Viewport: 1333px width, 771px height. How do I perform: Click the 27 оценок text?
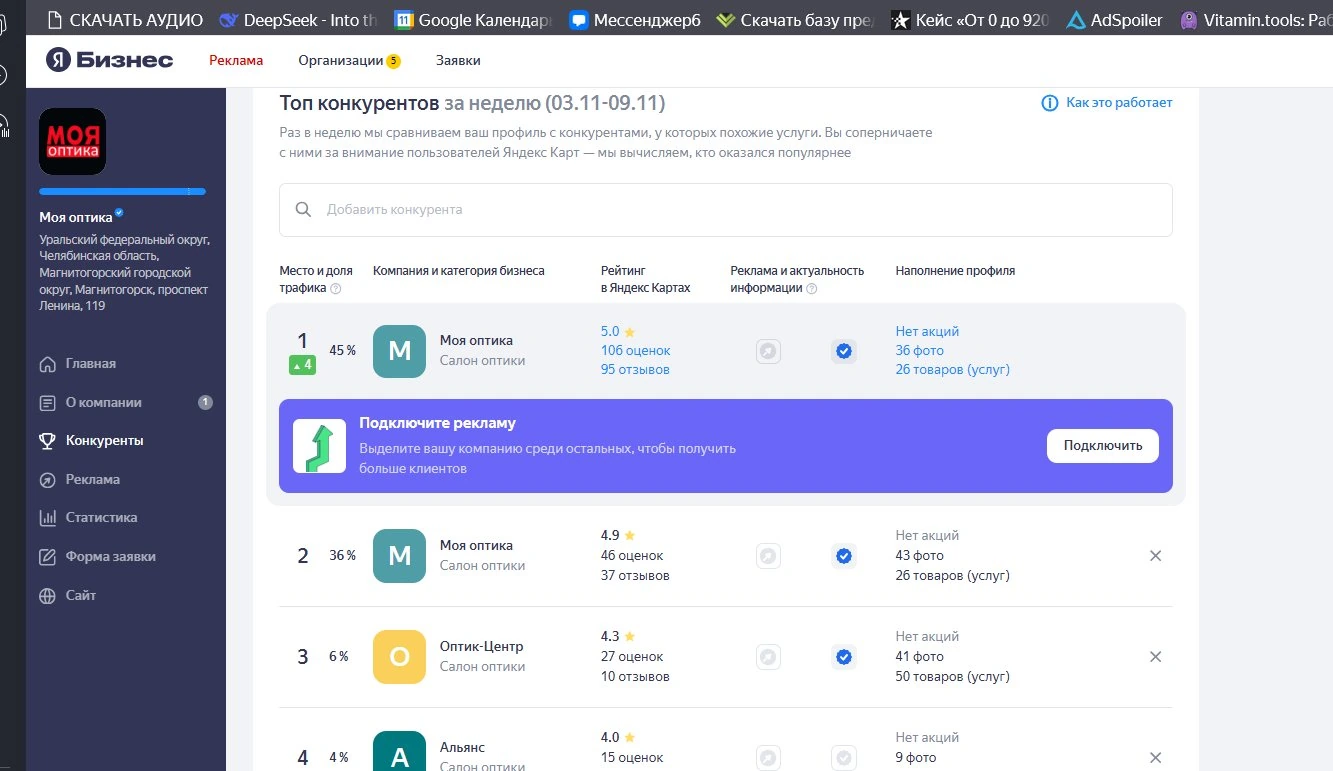click(x=632, y=657)
